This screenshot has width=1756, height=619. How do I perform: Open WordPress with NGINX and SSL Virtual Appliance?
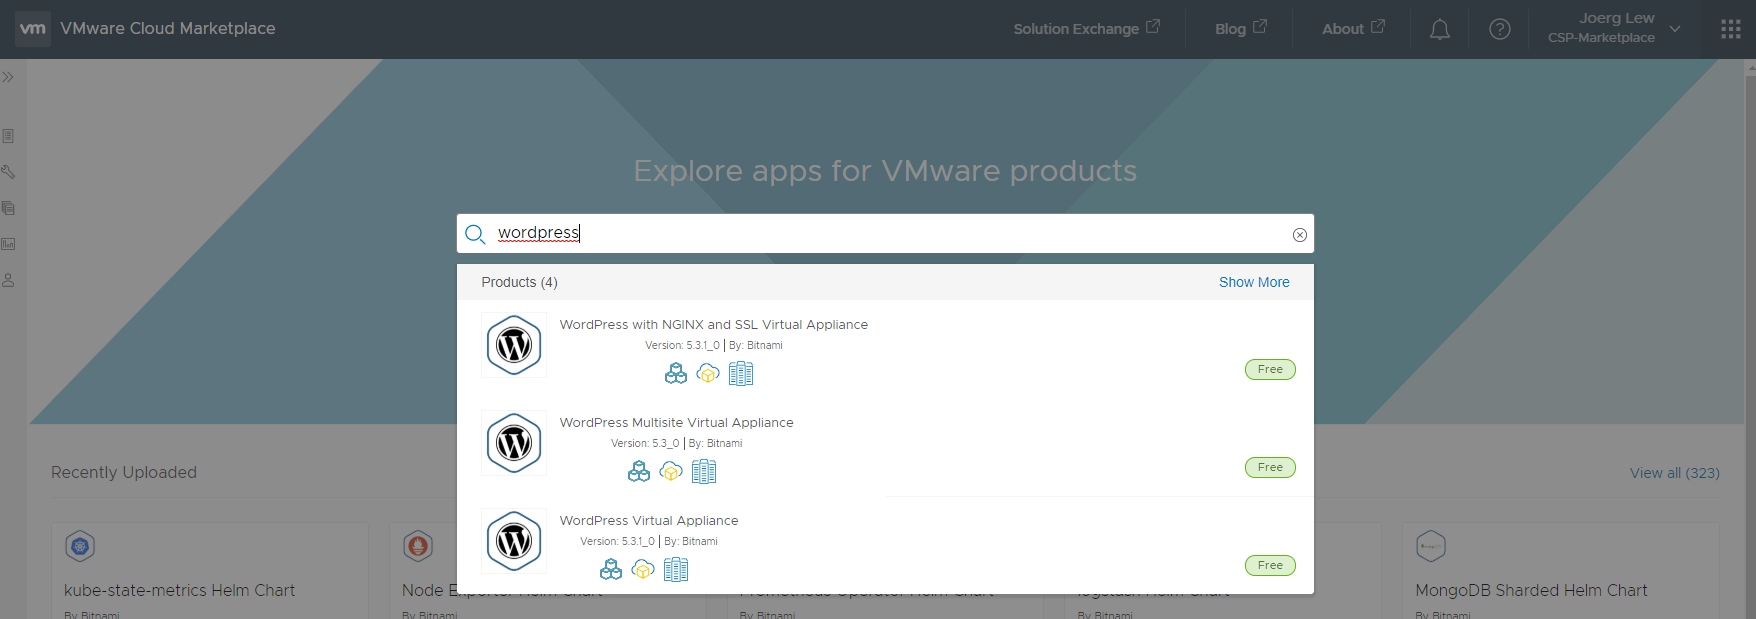point(713,325)
